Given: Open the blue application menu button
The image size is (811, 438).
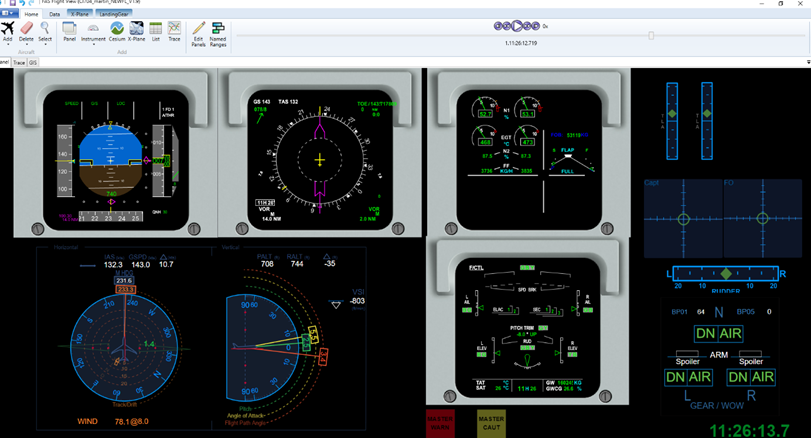Looking at the screenshot, I should [9, 13].
